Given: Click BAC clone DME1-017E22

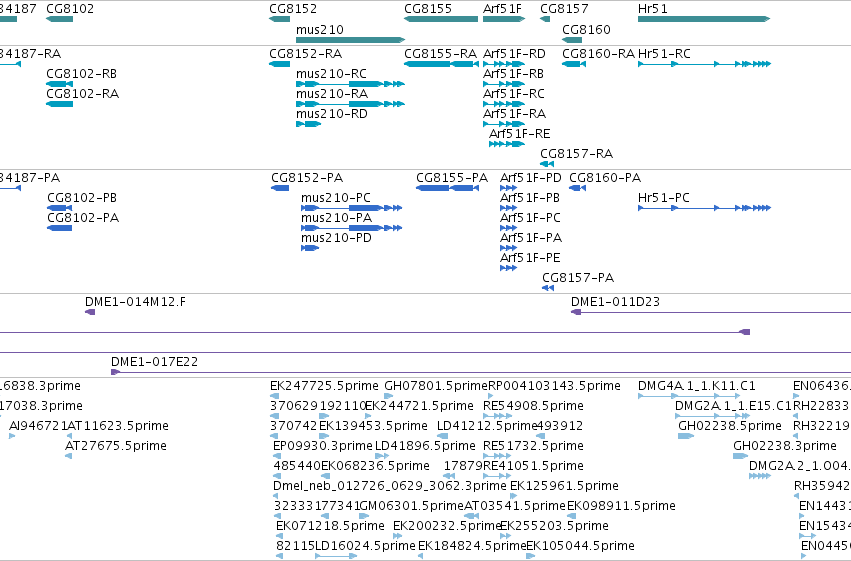Looking at the screenshot, I should (481, 372).
